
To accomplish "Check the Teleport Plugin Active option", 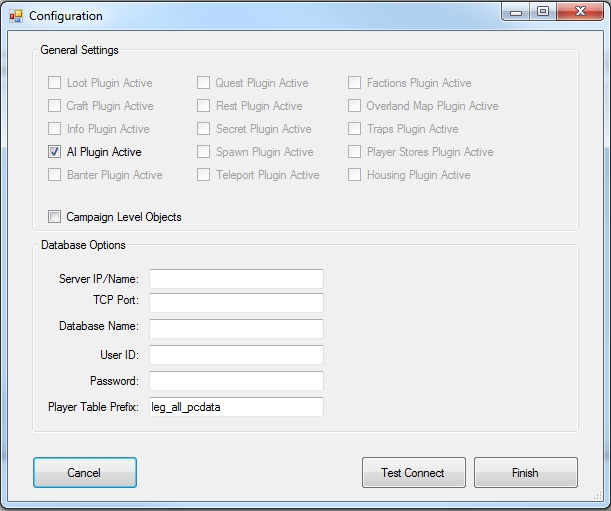I will click(204, 175).
